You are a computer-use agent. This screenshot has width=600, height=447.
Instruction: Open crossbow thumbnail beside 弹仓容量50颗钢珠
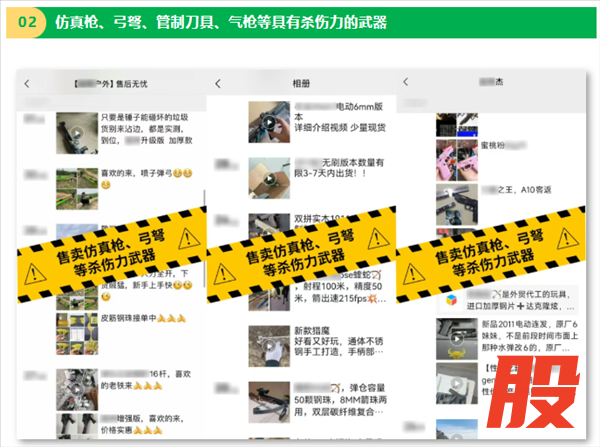(269, 402)
